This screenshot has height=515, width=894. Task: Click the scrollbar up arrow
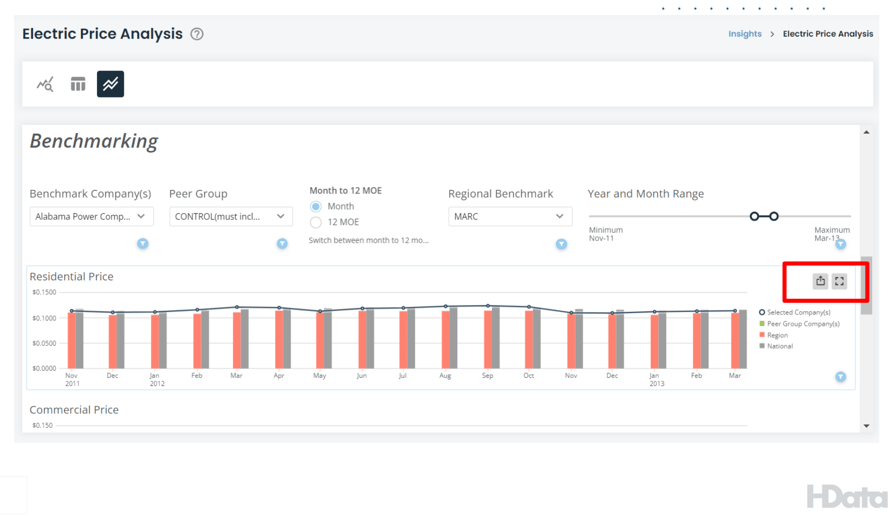point(867,132)
